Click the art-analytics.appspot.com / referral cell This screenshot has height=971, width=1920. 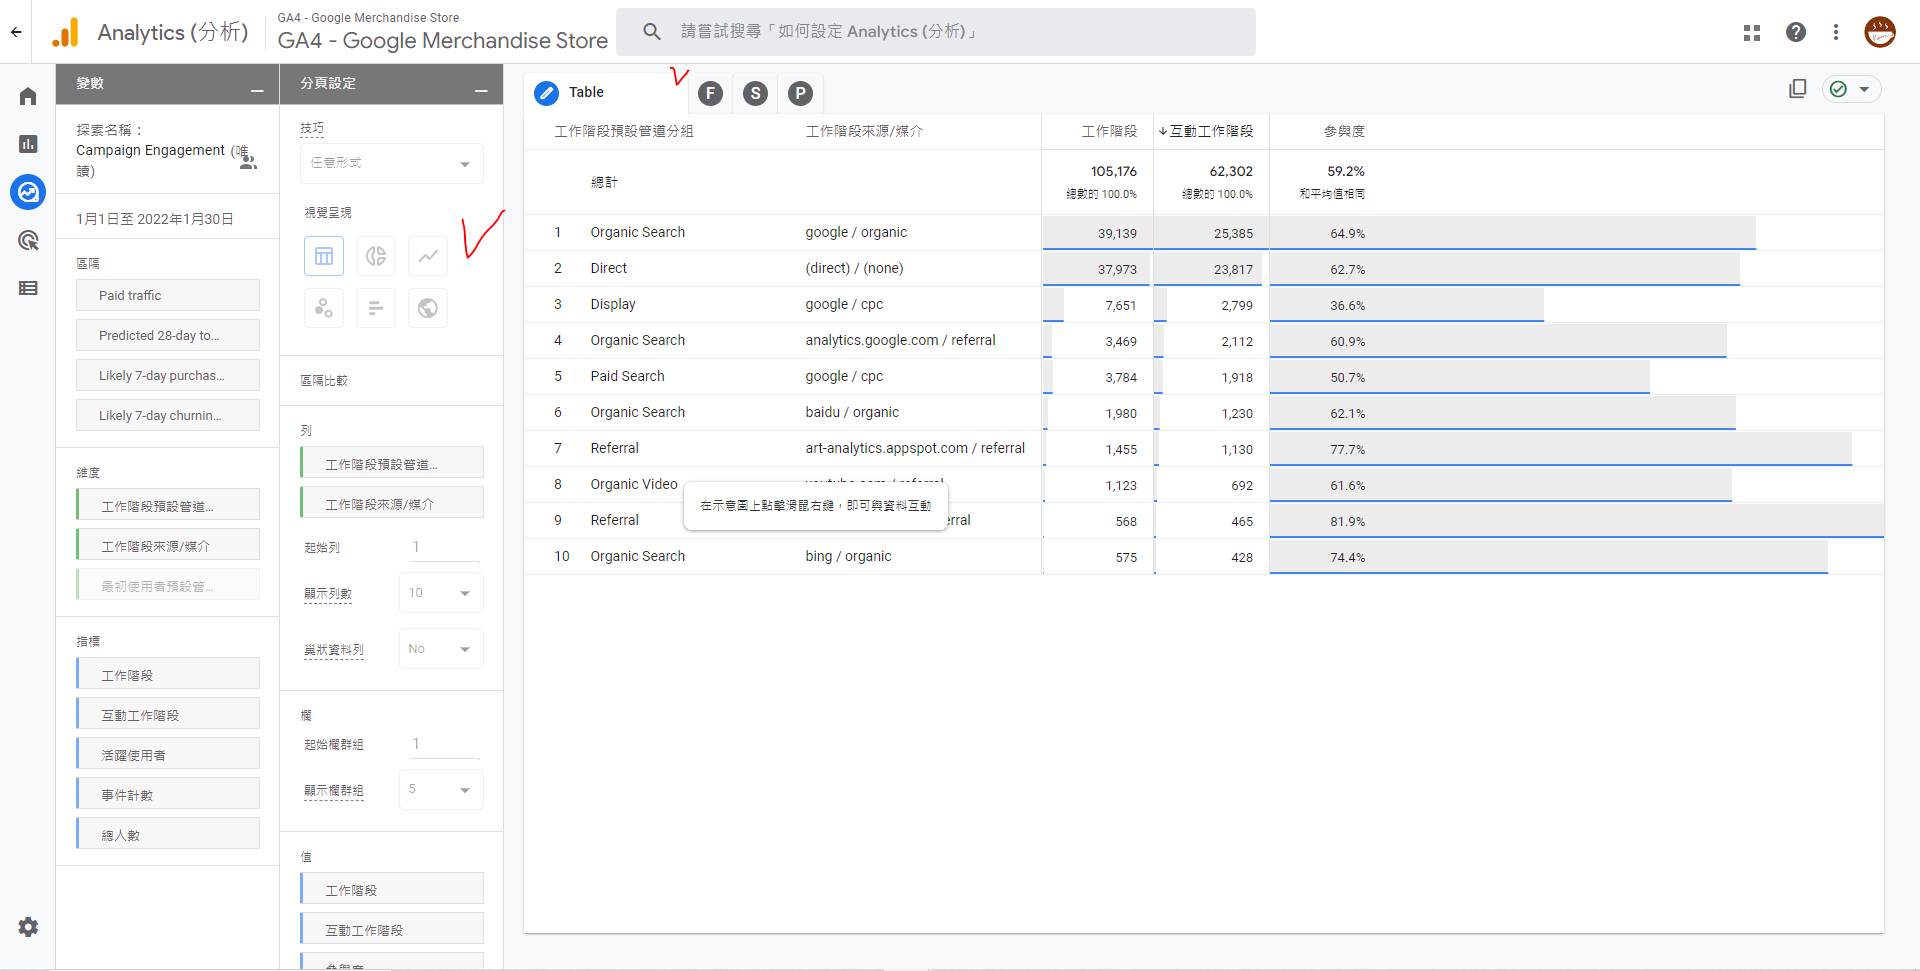coord(915,448)
